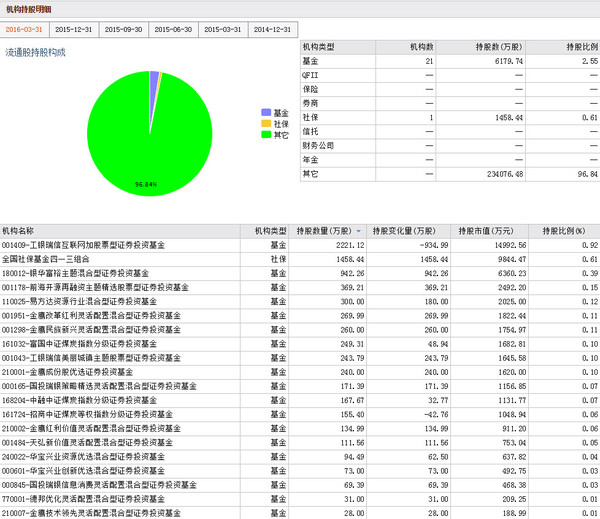This screenshot has width=600, height=519.
Task: Click the 机构持股明细 section heading
Action: (29, 9)
